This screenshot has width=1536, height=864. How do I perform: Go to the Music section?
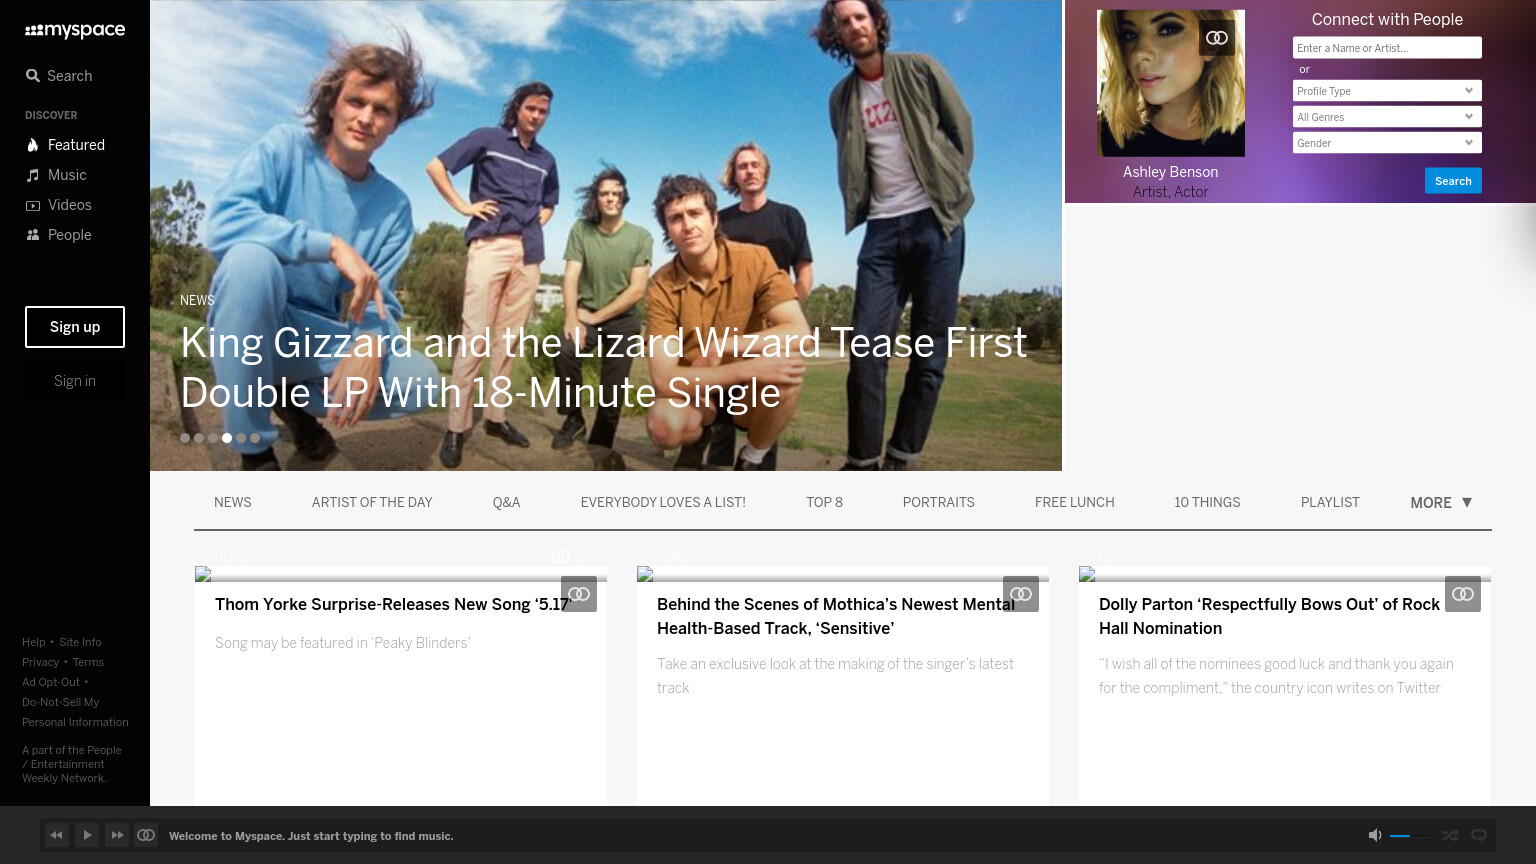(56, 175)
